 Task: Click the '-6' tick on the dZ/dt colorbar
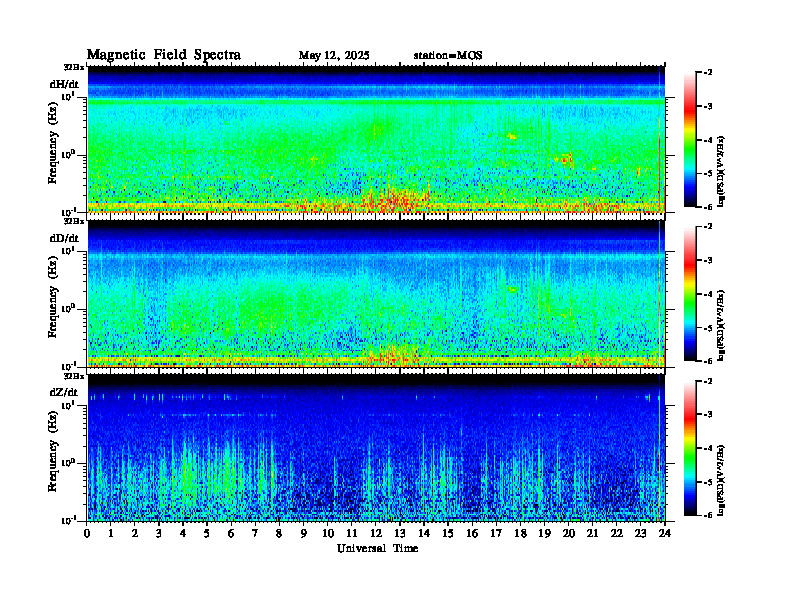point(708,515)
